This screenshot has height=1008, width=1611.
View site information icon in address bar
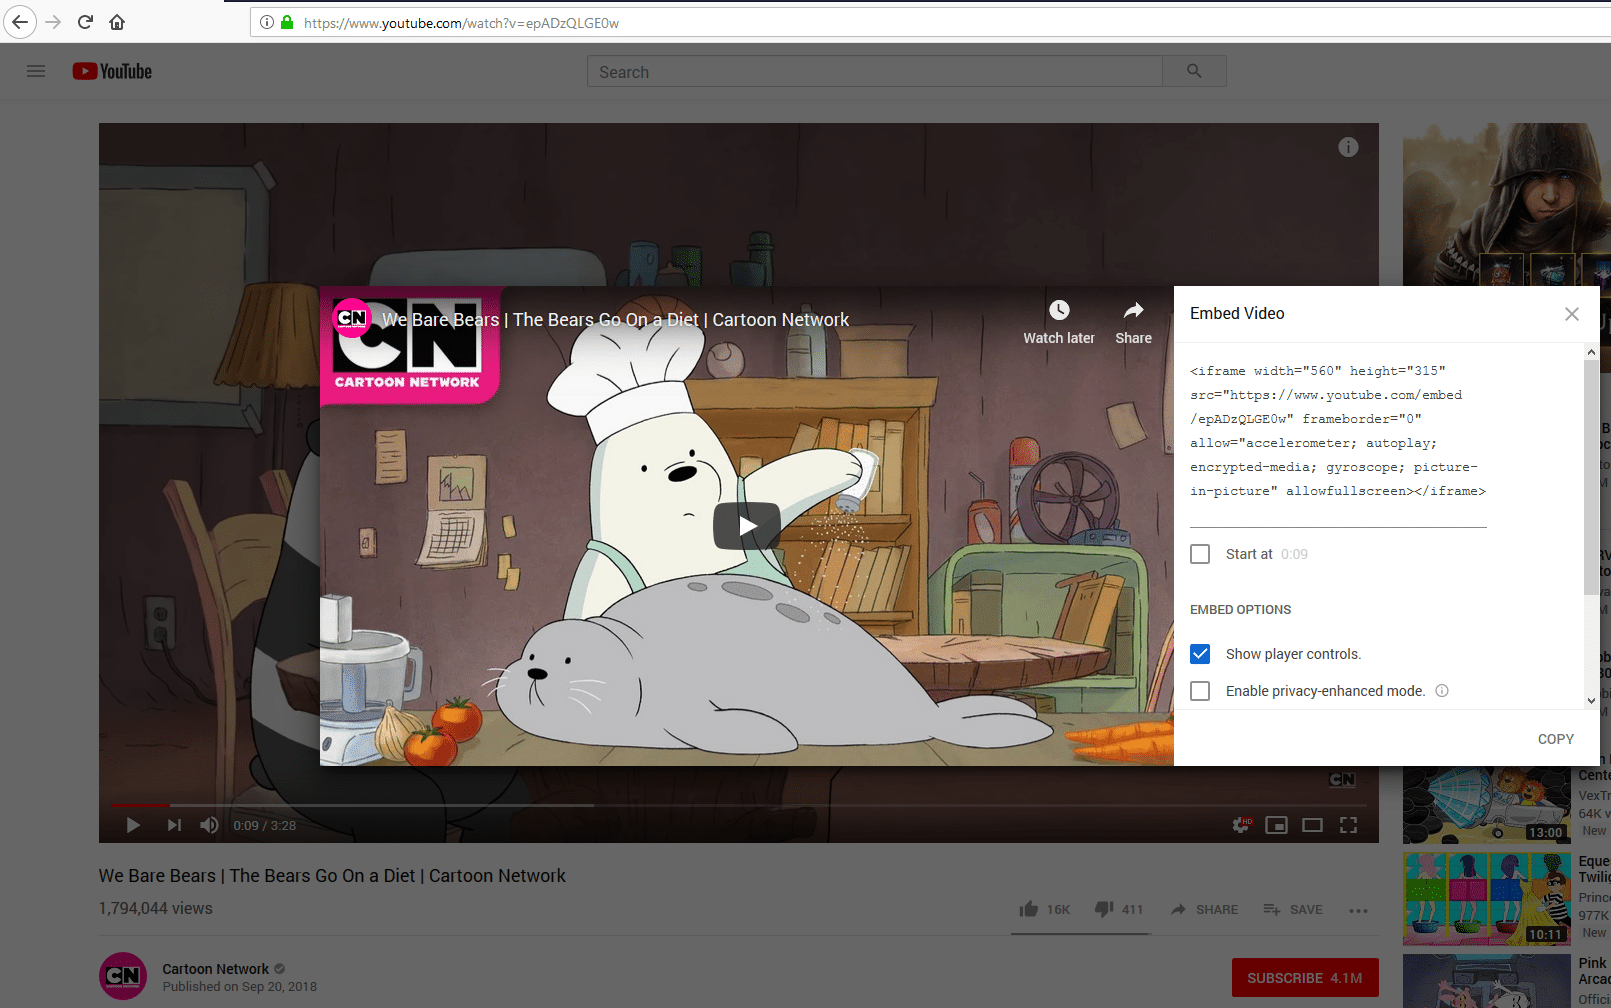[267, 22]
